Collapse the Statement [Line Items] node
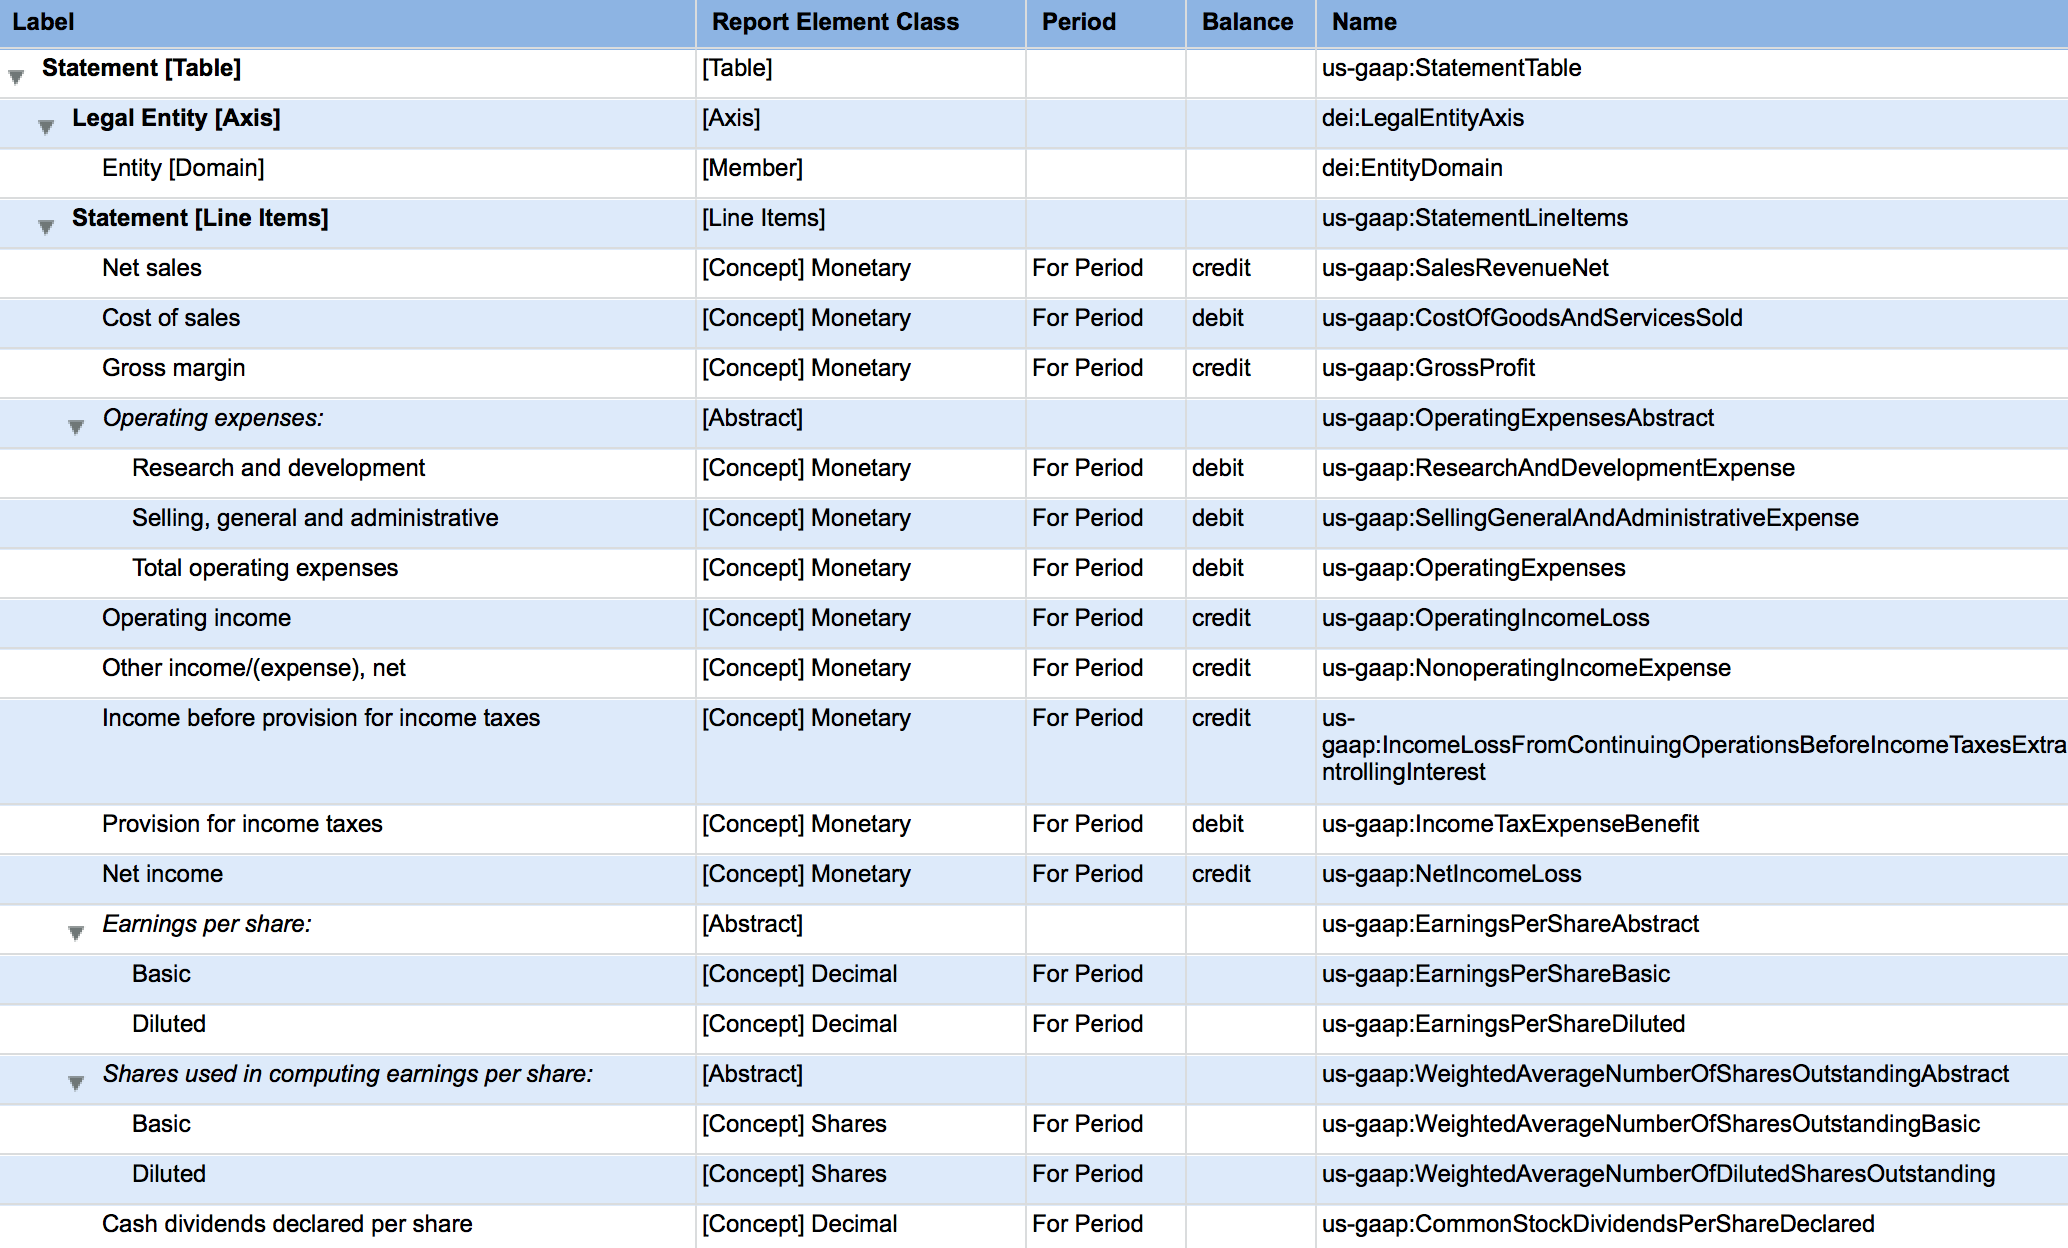2068x1248 pixels. (x=46, y=226)
